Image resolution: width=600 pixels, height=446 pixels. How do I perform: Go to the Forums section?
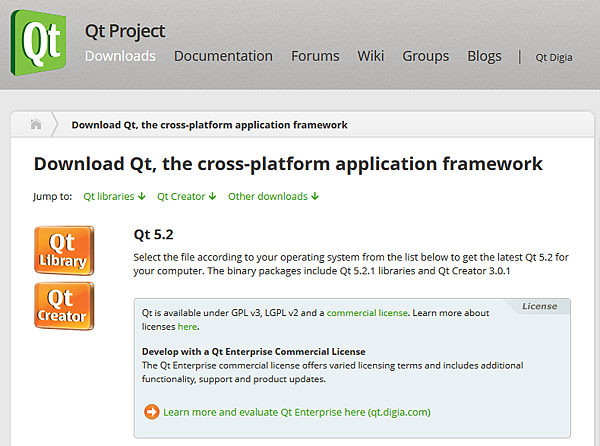(x=315, y=56)
